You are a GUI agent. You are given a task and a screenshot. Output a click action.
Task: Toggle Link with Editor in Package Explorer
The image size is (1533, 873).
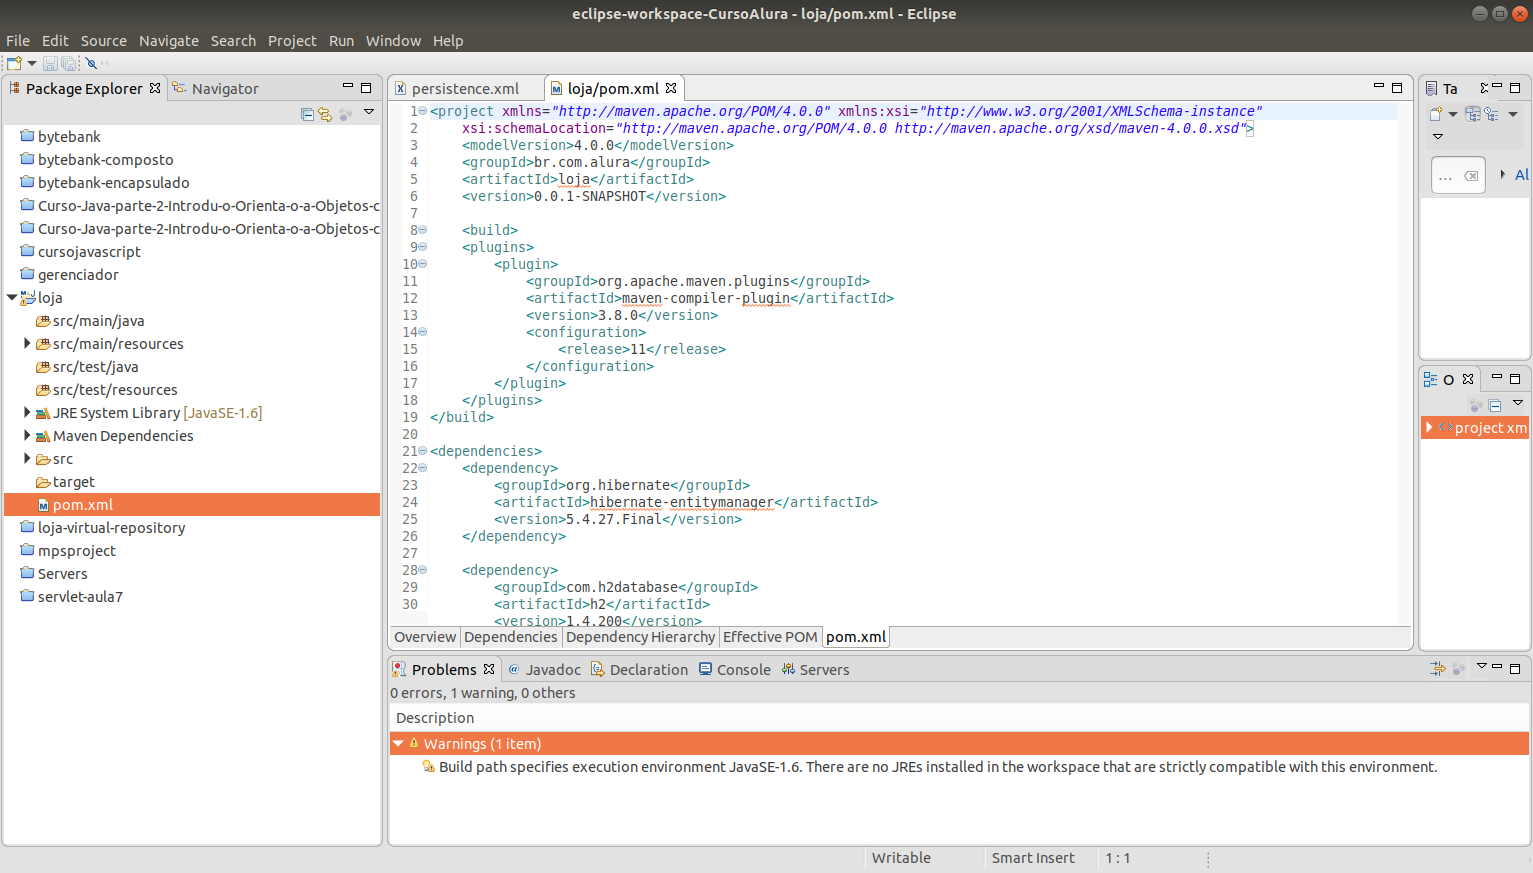[325, 114]
